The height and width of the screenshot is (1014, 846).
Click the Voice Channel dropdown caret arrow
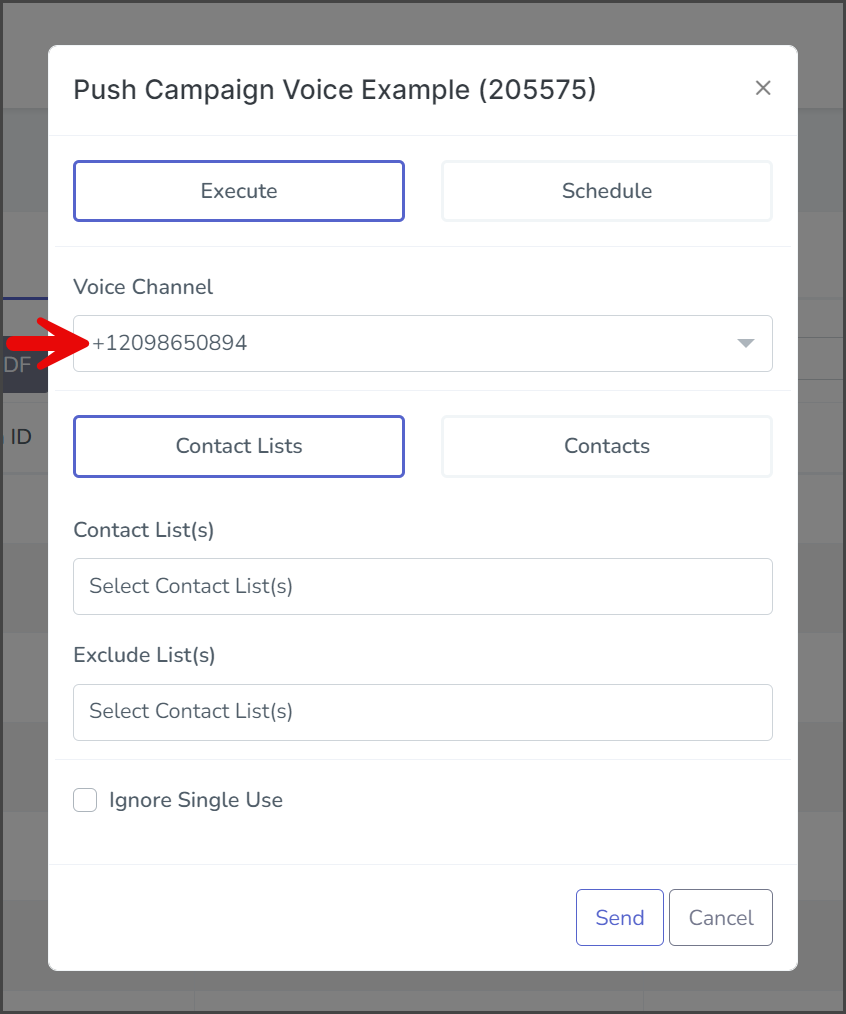point(746,343)
